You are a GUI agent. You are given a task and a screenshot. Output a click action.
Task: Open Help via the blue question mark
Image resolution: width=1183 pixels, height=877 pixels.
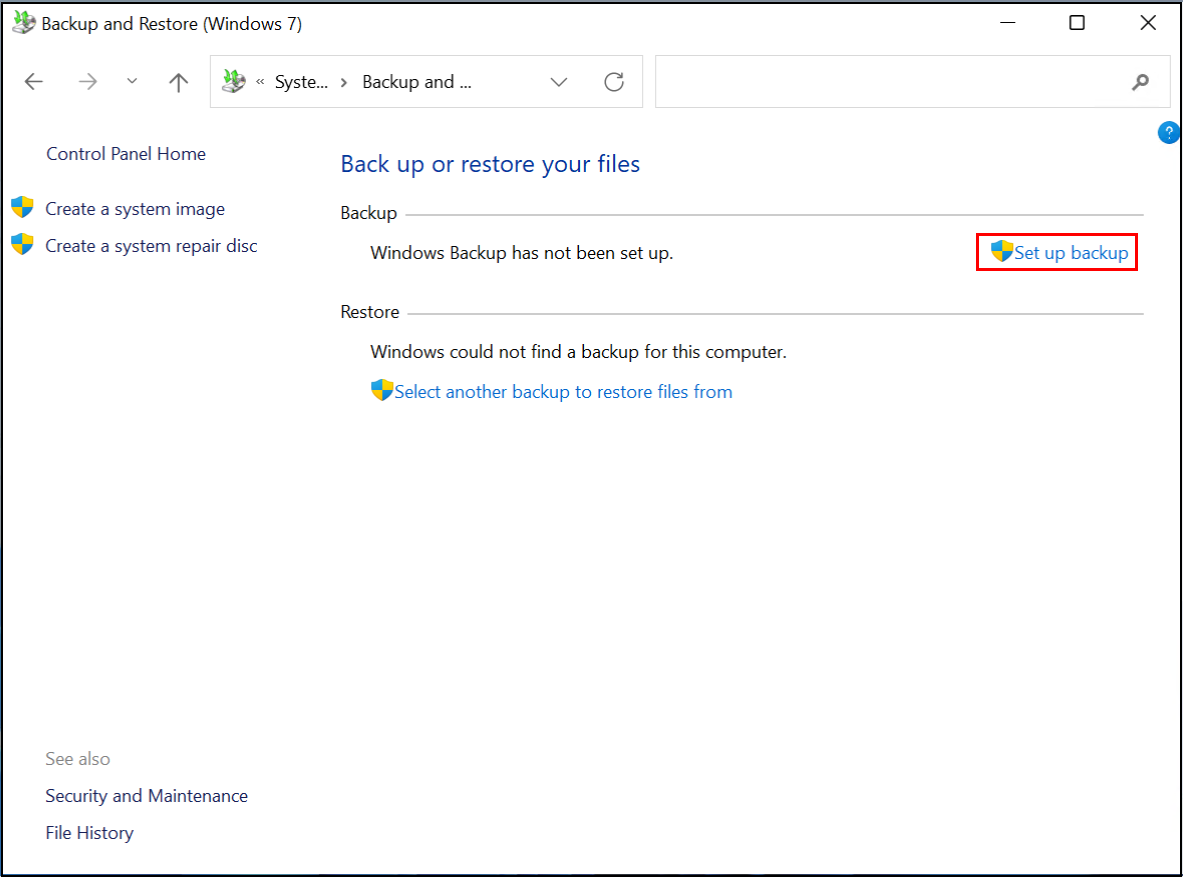(x=1168, y=133)
